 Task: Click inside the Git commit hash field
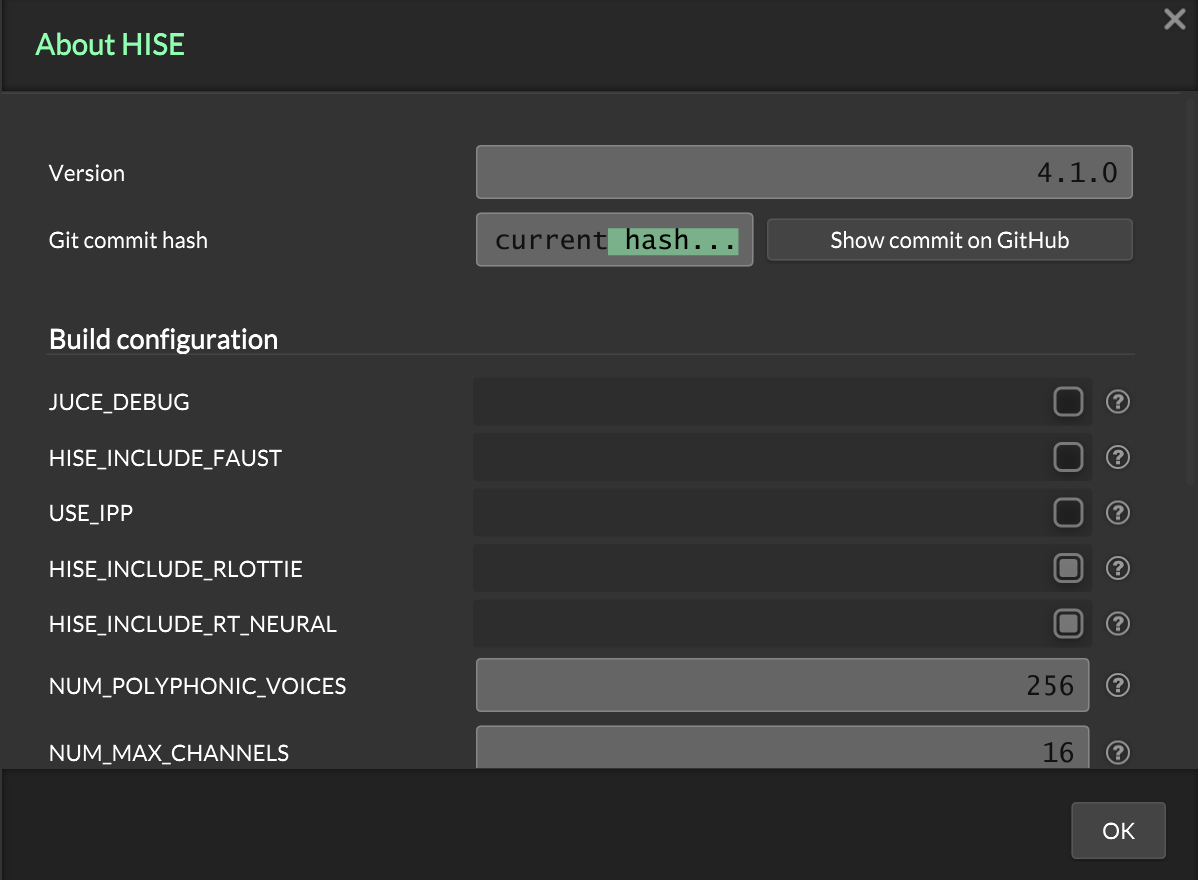pyautogui.click(x=614, y=240)
